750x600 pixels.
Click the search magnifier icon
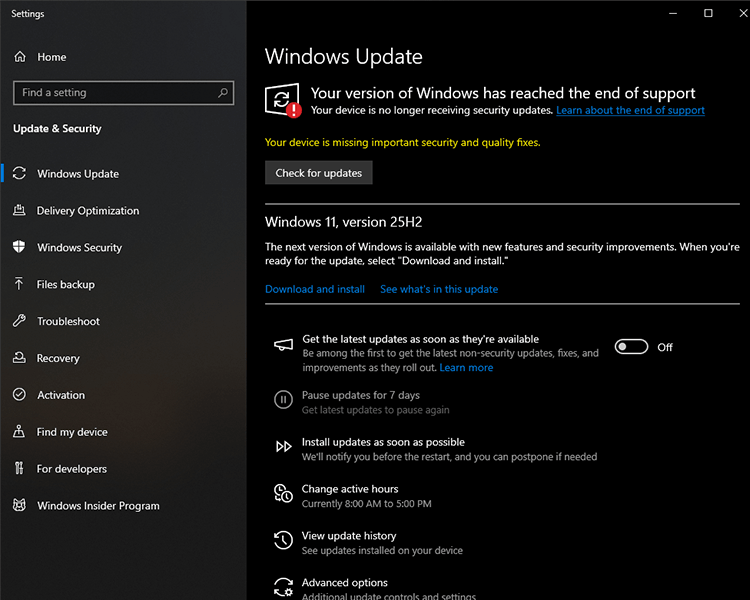click(x=223, y=92)
